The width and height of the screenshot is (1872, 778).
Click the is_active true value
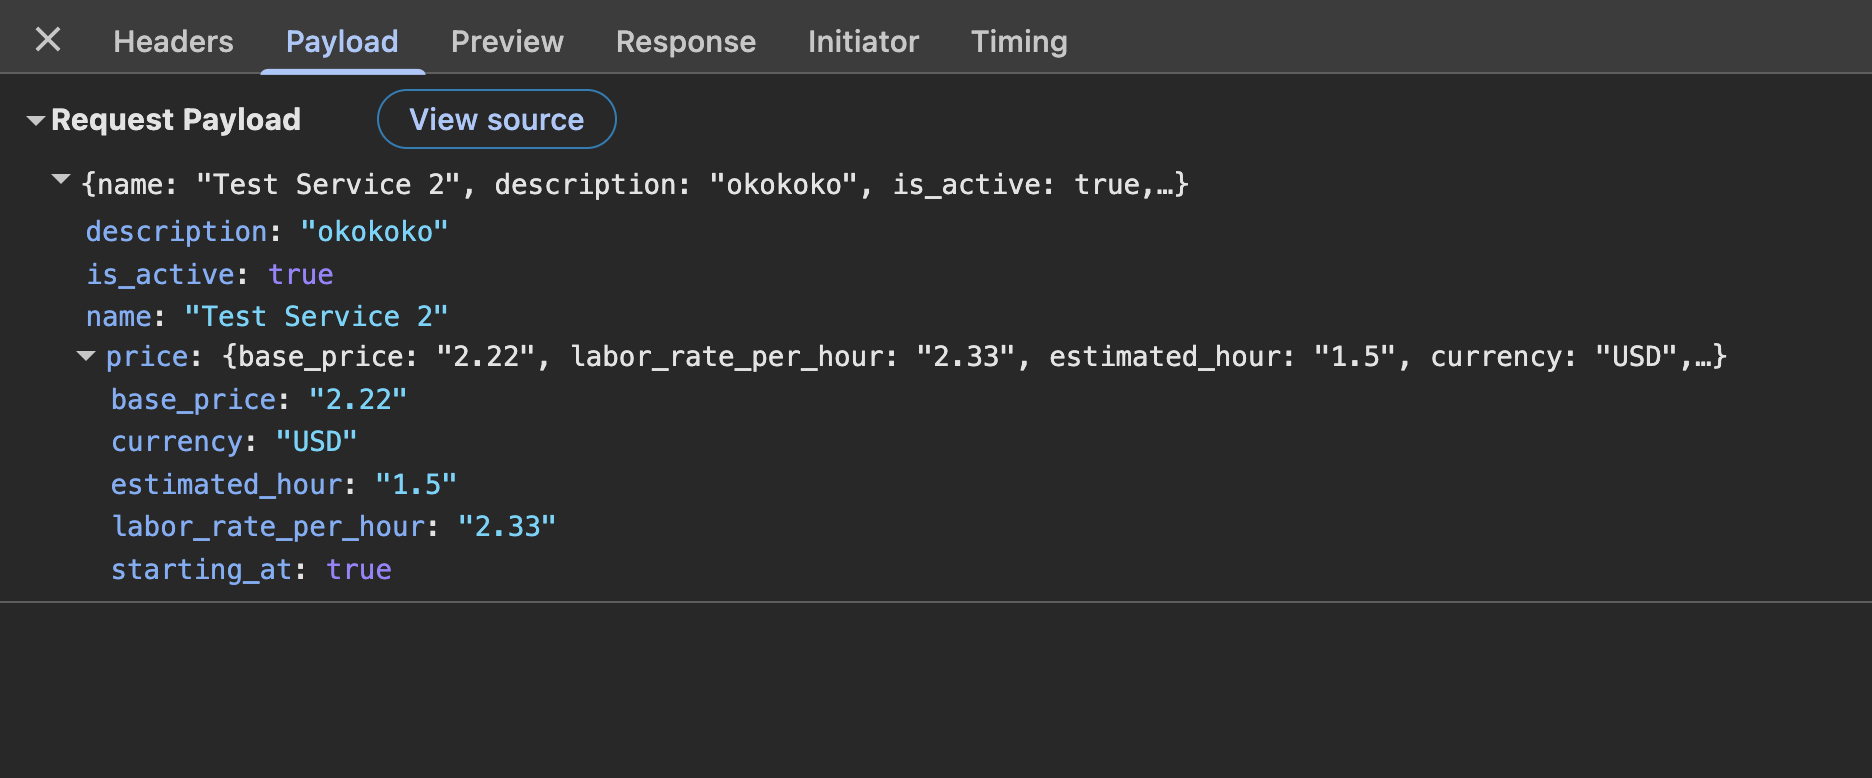[x=300, y=274]
